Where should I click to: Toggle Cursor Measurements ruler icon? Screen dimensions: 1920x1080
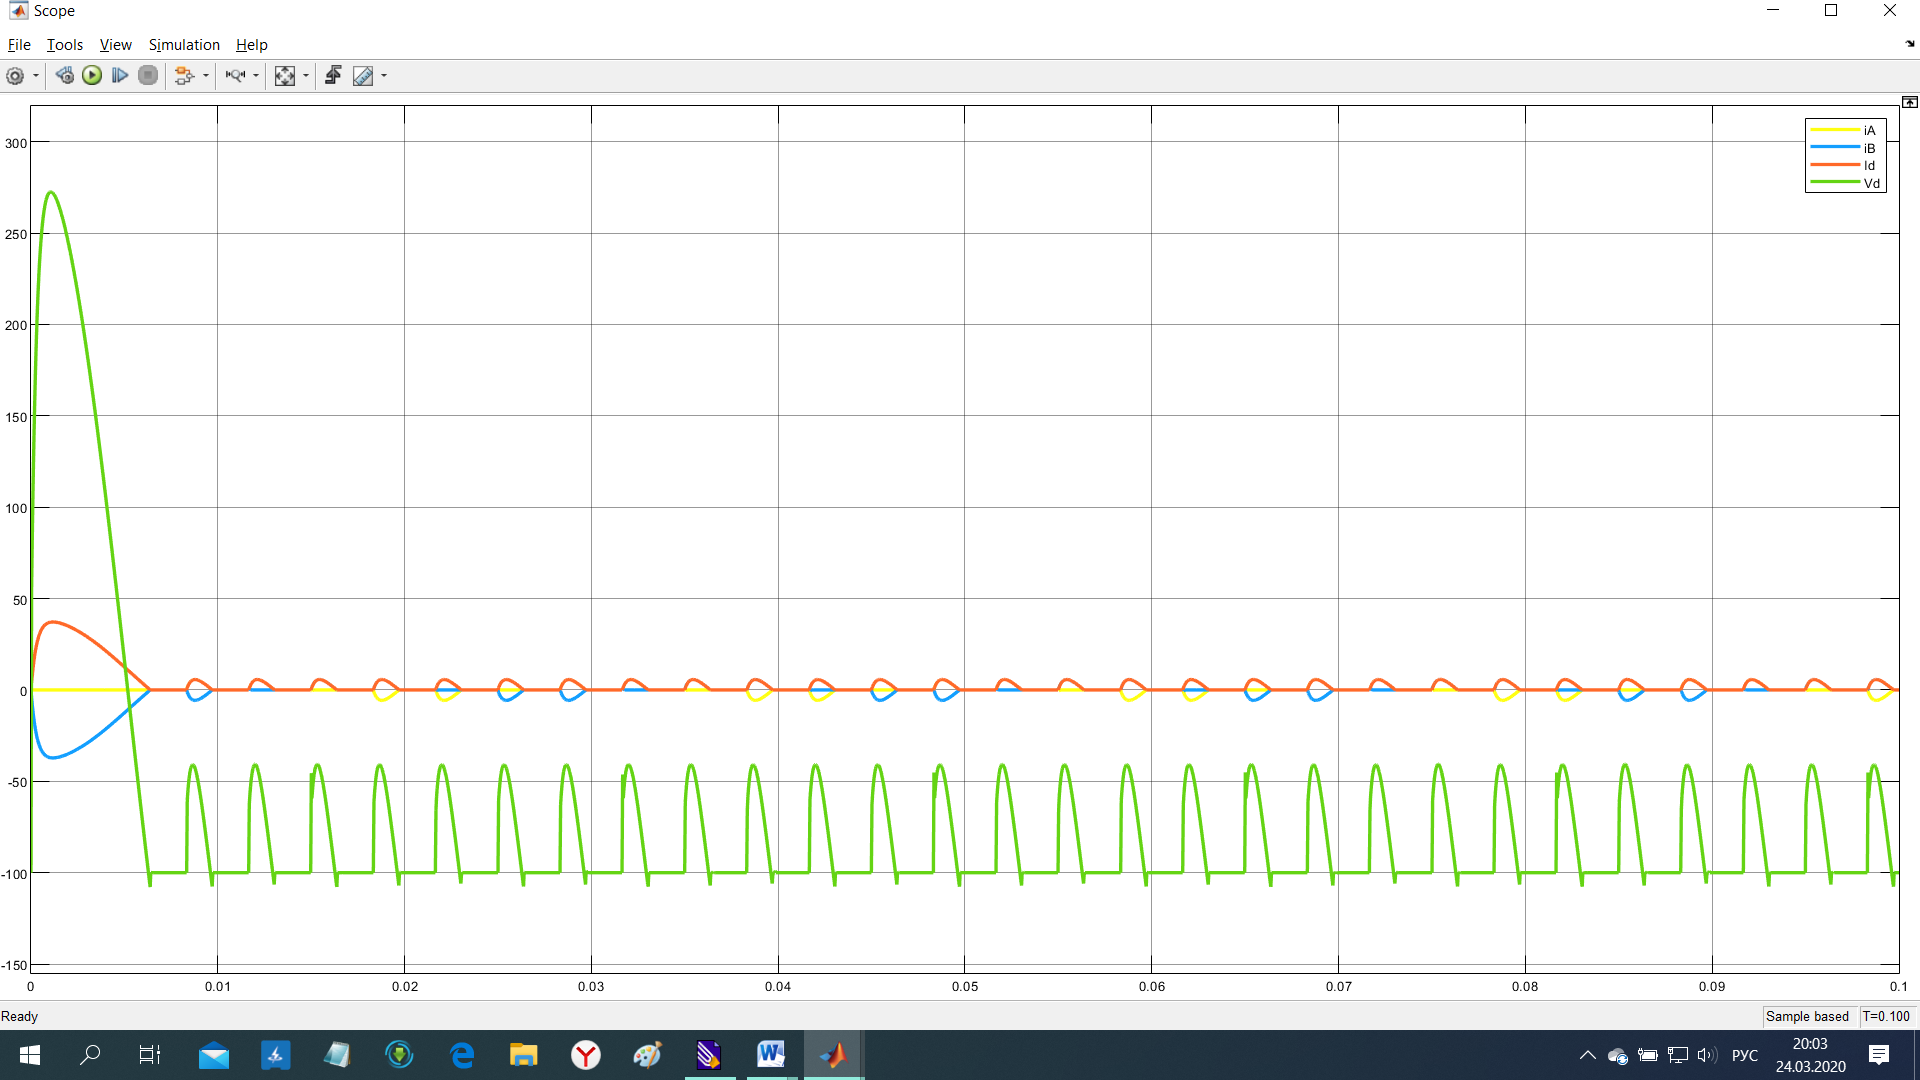coord(363,76)
